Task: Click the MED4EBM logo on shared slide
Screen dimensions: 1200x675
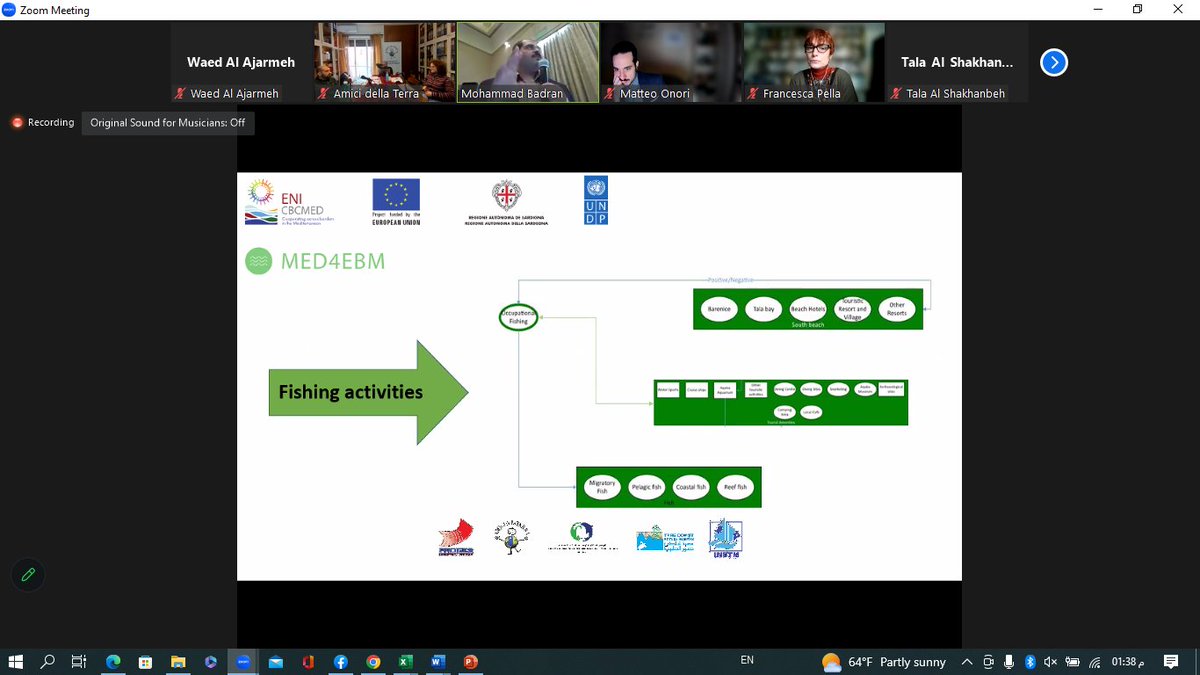Action: coord(315,262)
